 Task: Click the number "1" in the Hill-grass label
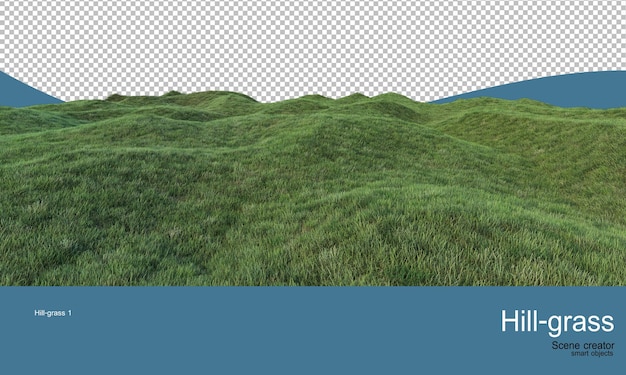coord(69,313)
